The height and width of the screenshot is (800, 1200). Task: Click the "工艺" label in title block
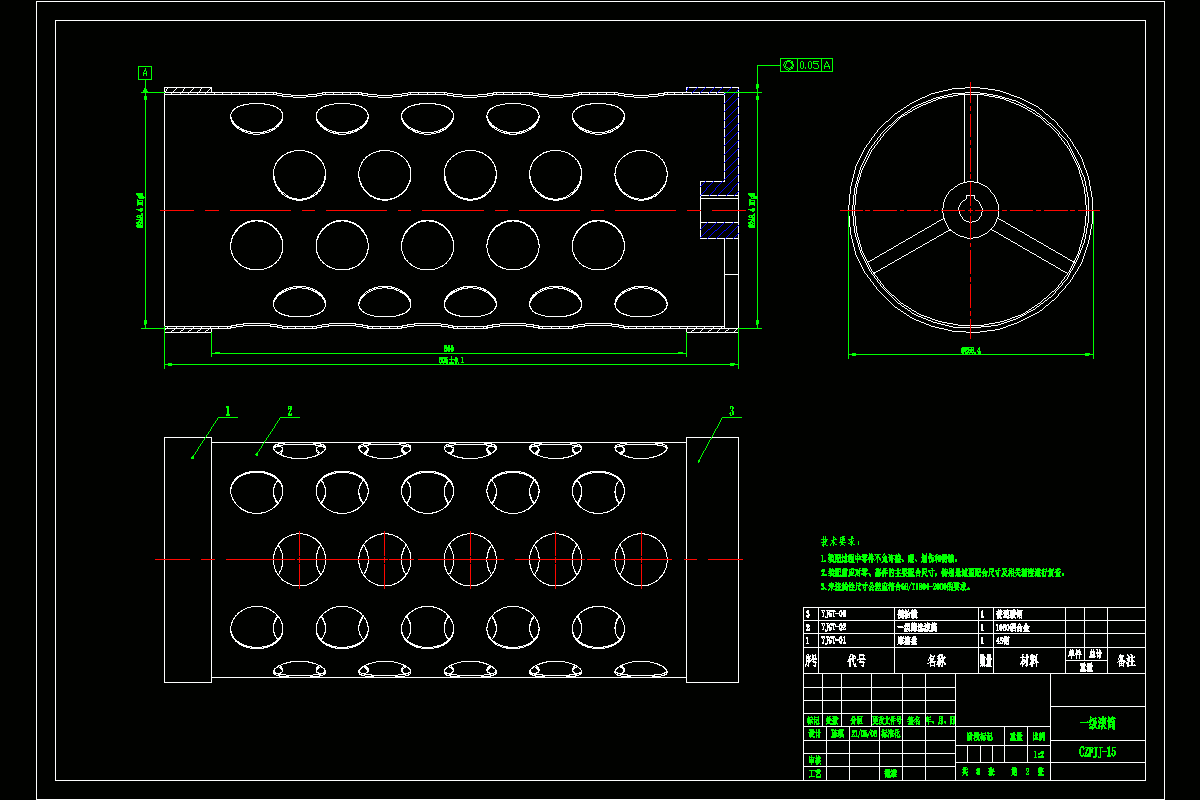[814, 774]
